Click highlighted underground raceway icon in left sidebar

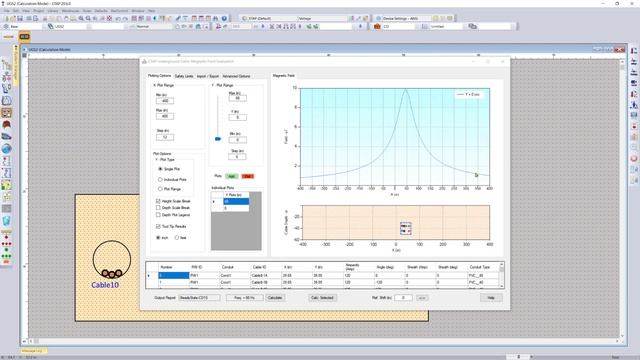[6, 112]
